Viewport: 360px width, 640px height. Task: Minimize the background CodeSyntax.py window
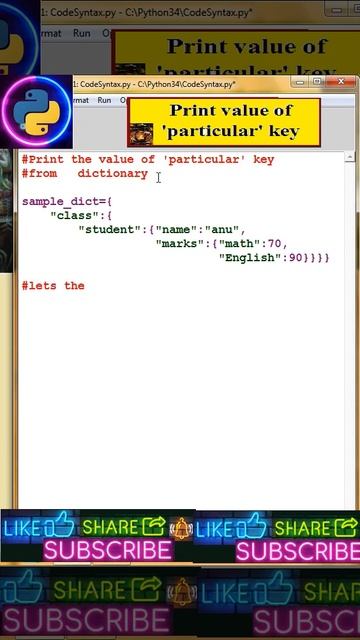(x=337, y=10)
